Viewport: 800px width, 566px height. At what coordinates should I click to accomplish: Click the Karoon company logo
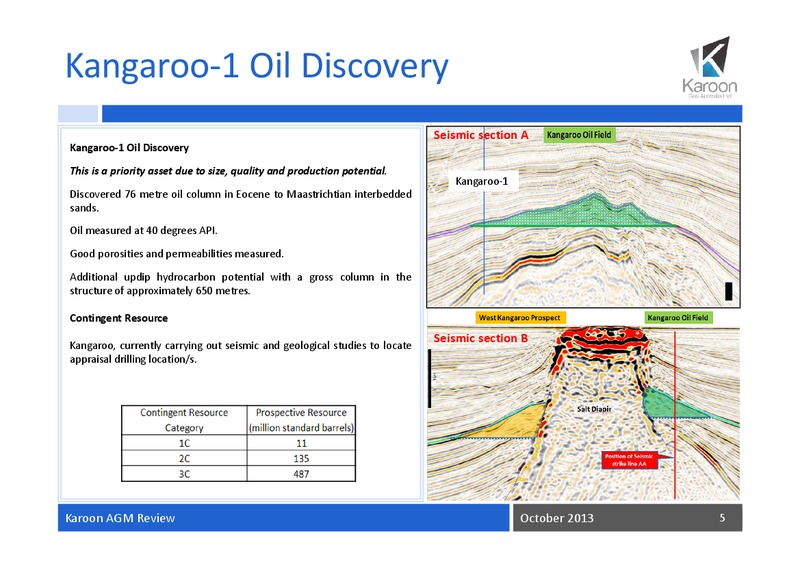[710, 67]
